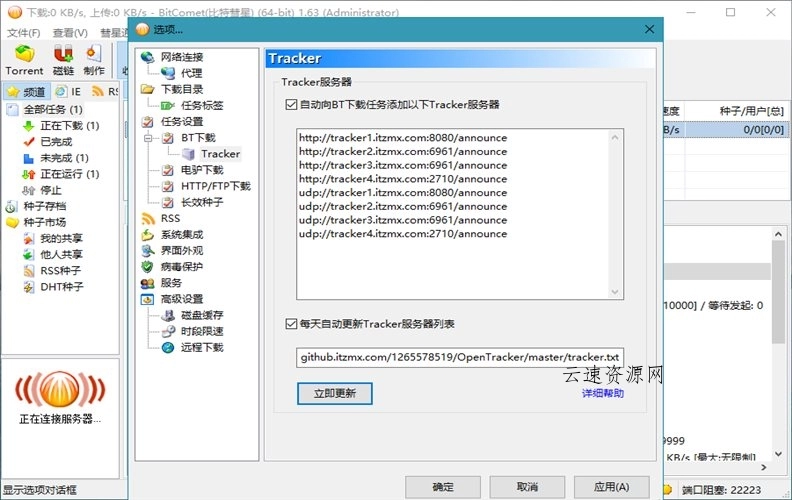
Task: Click green downloading arrow icon in sidebar
Action: tap(29, 126)
